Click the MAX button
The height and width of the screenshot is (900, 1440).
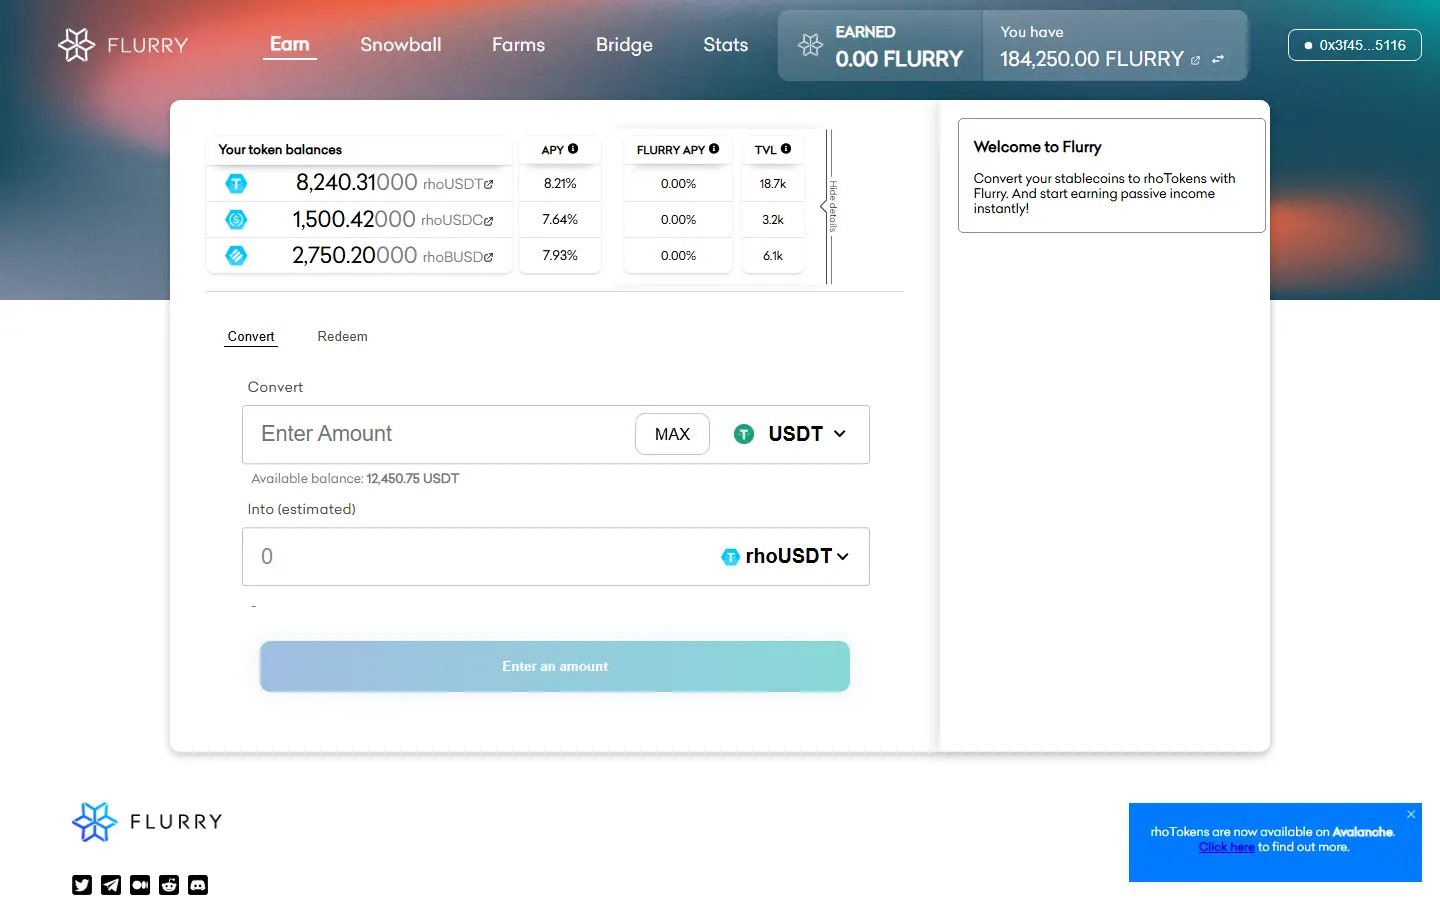click(x=672, y=434)
